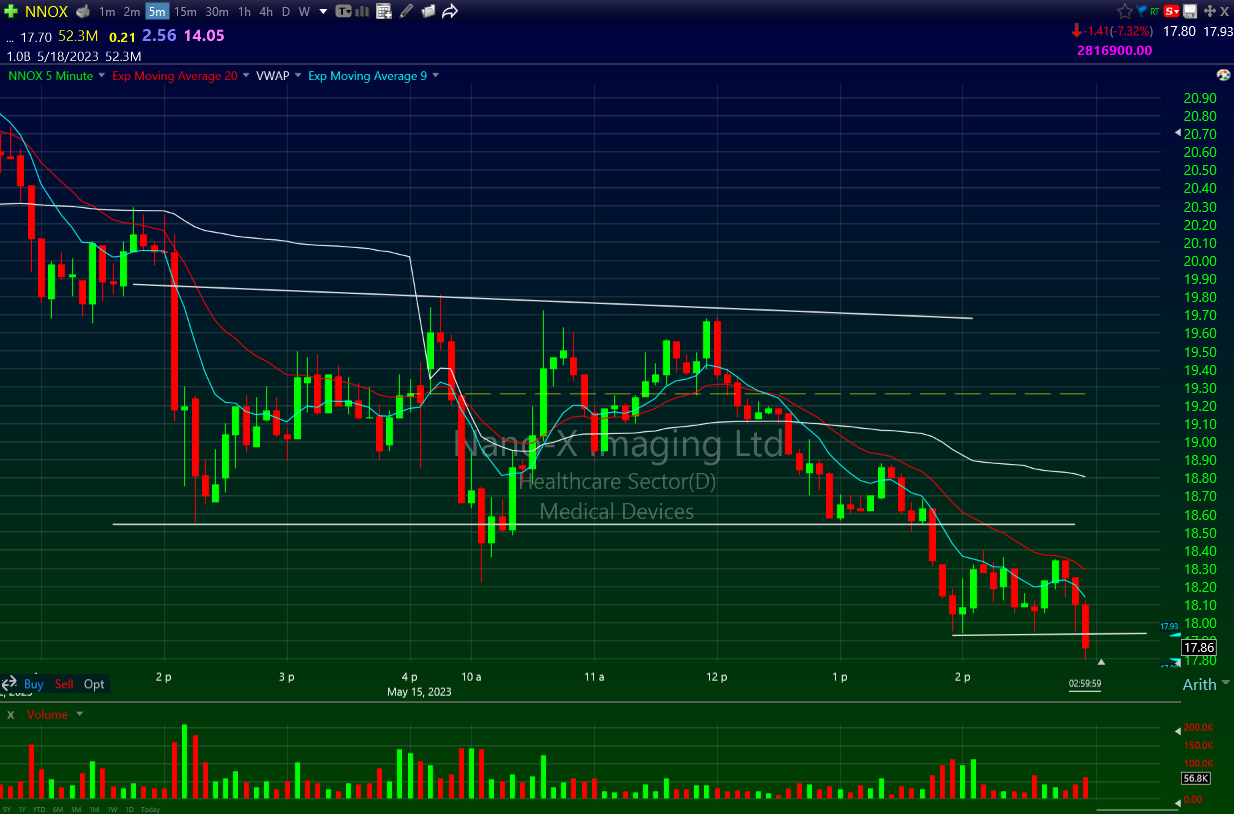
Task: Click the pencil drawing tool icon
Action: point(406,12)
